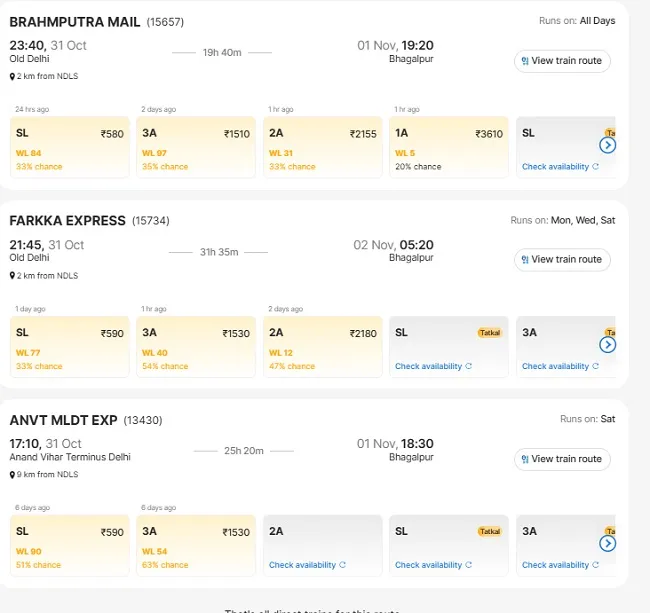
Task: Check availability for ANVT MLDT EXP 2A
Action: click(302, 565)
